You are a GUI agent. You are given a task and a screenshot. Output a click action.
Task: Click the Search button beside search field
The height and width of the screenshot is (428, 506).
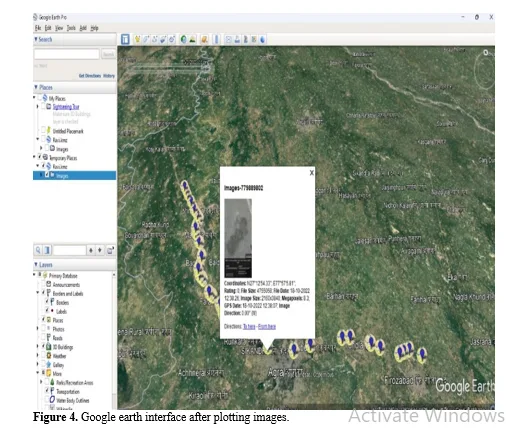point(108,54)
